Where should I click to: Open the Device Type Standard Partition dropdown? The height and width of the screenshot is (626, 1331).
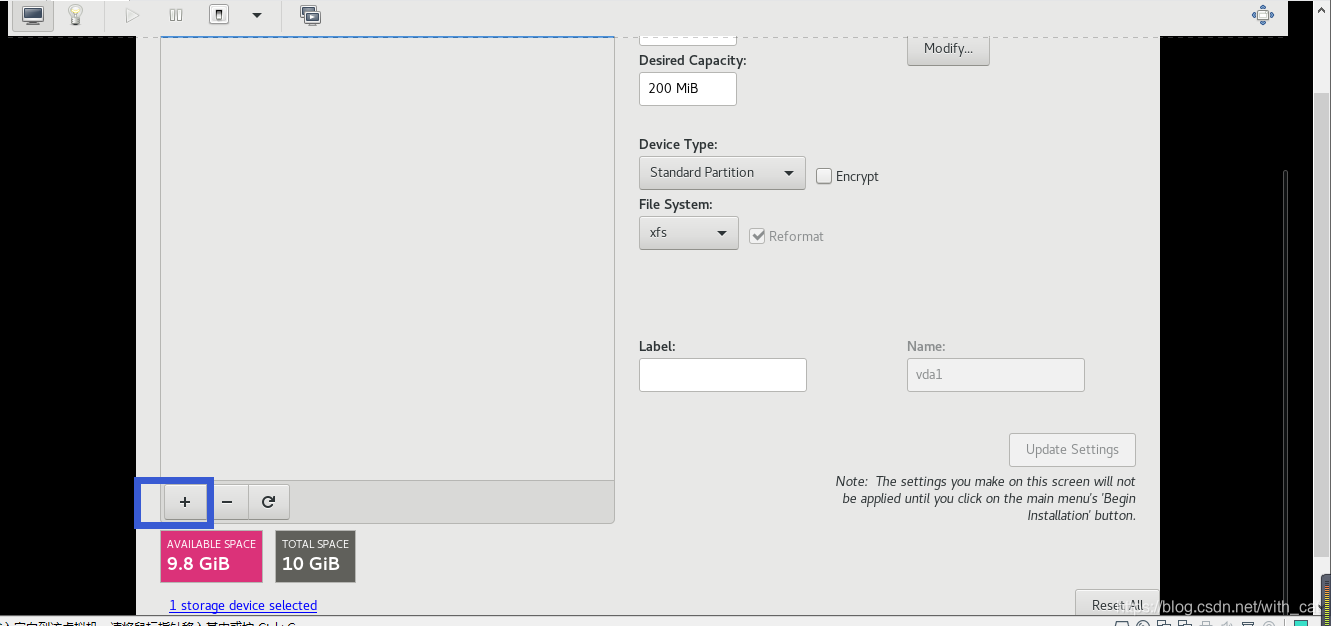coord(722,173)
